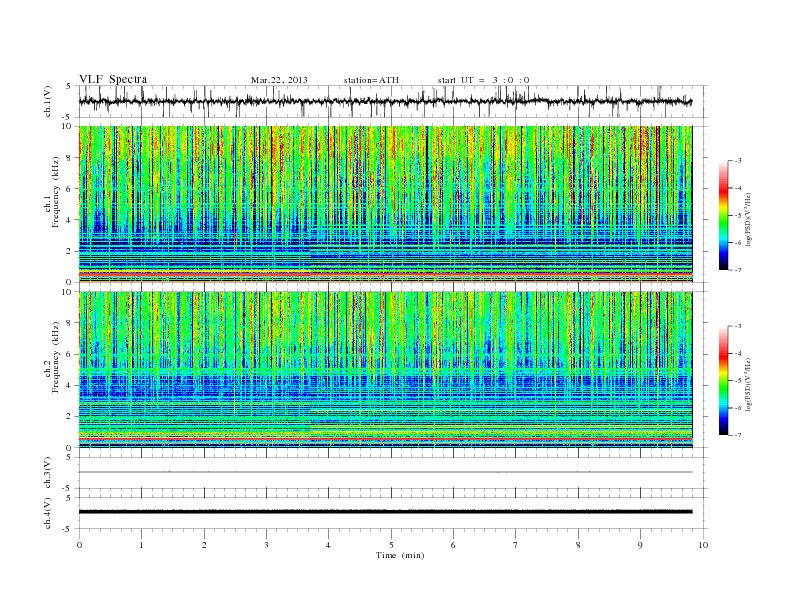Click the ch.2 spectrogram color scale bar
The image size is (792, 612).
click(x=724, y=380)
